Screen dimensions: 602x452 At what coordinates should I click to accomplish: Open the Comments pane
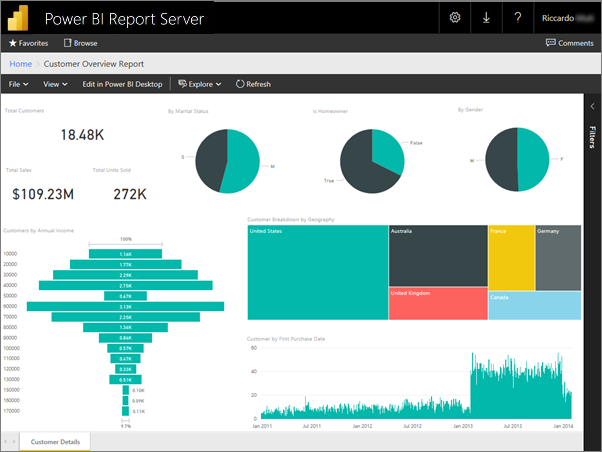click(x=569, y=43)
